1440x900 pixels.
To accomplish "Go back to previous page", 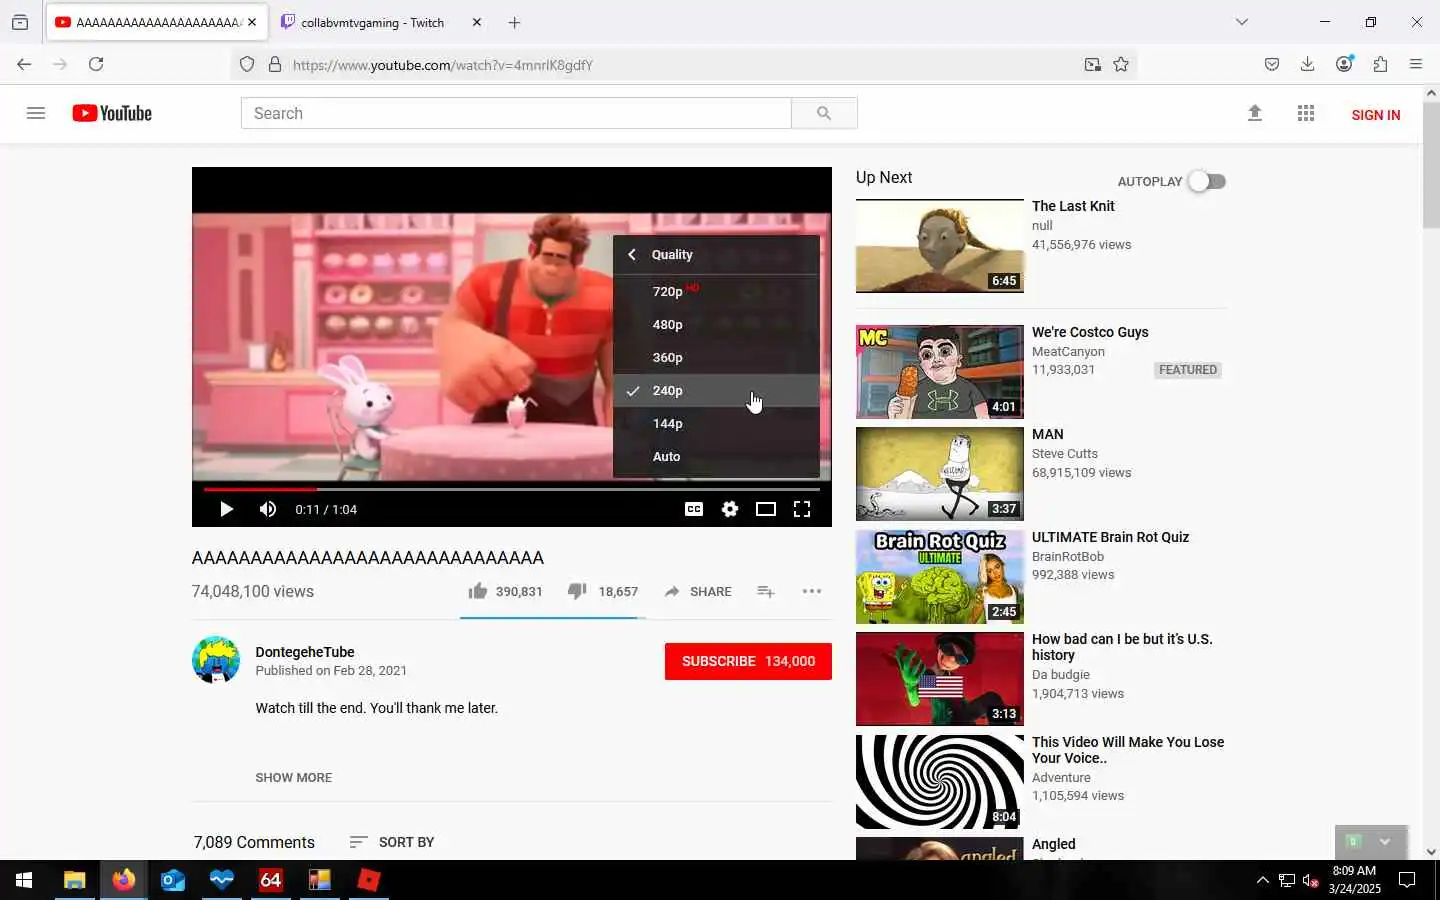I will (x=24, y=64).
